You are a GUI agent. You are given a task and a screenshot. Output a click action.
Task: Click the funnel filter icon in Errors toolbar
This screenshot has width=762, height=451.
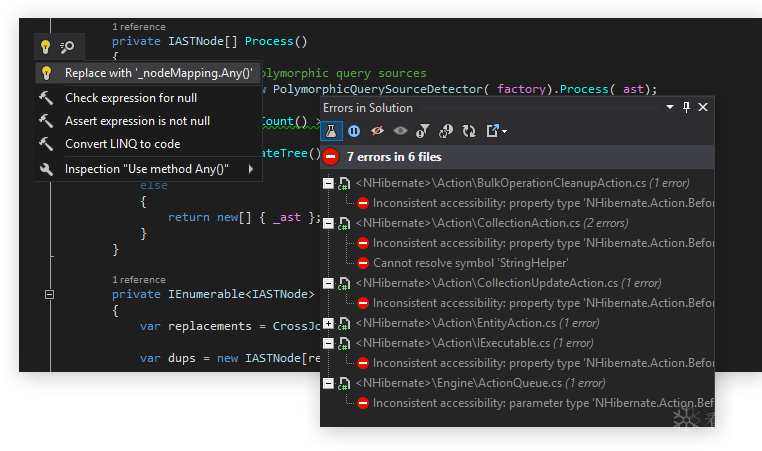point(422,130)
